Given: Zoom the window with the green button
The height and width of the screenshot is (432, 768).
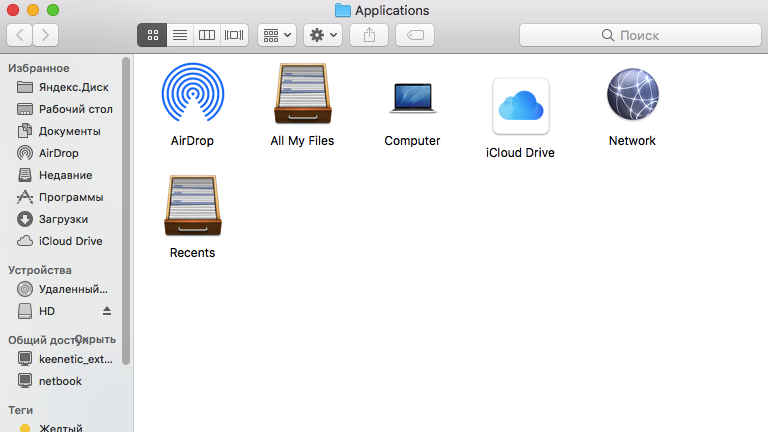Looking at the screenshot, I should (53, 10).
